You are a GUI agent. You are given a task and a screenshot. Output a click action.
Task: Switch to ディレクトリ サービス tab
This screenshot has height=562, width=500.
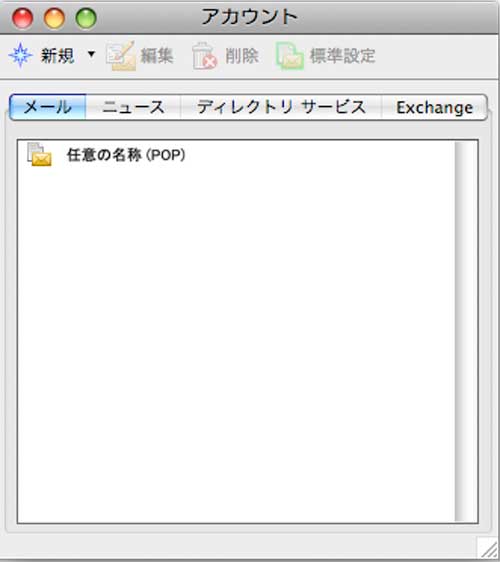pyautogui.click(x=281, y=107)
